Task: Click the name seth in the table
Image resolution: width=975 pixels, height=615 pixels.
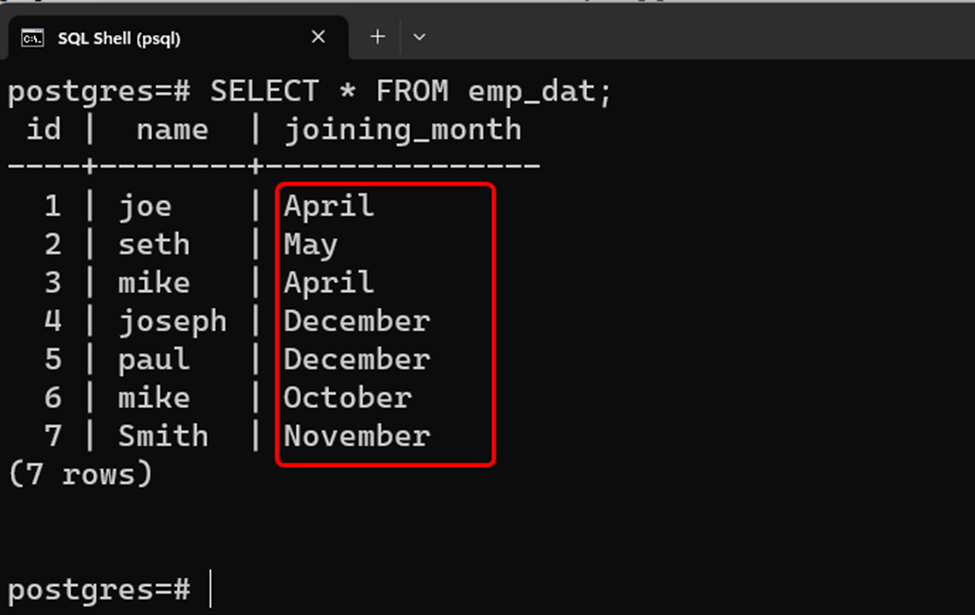Action: pos(154,244)
